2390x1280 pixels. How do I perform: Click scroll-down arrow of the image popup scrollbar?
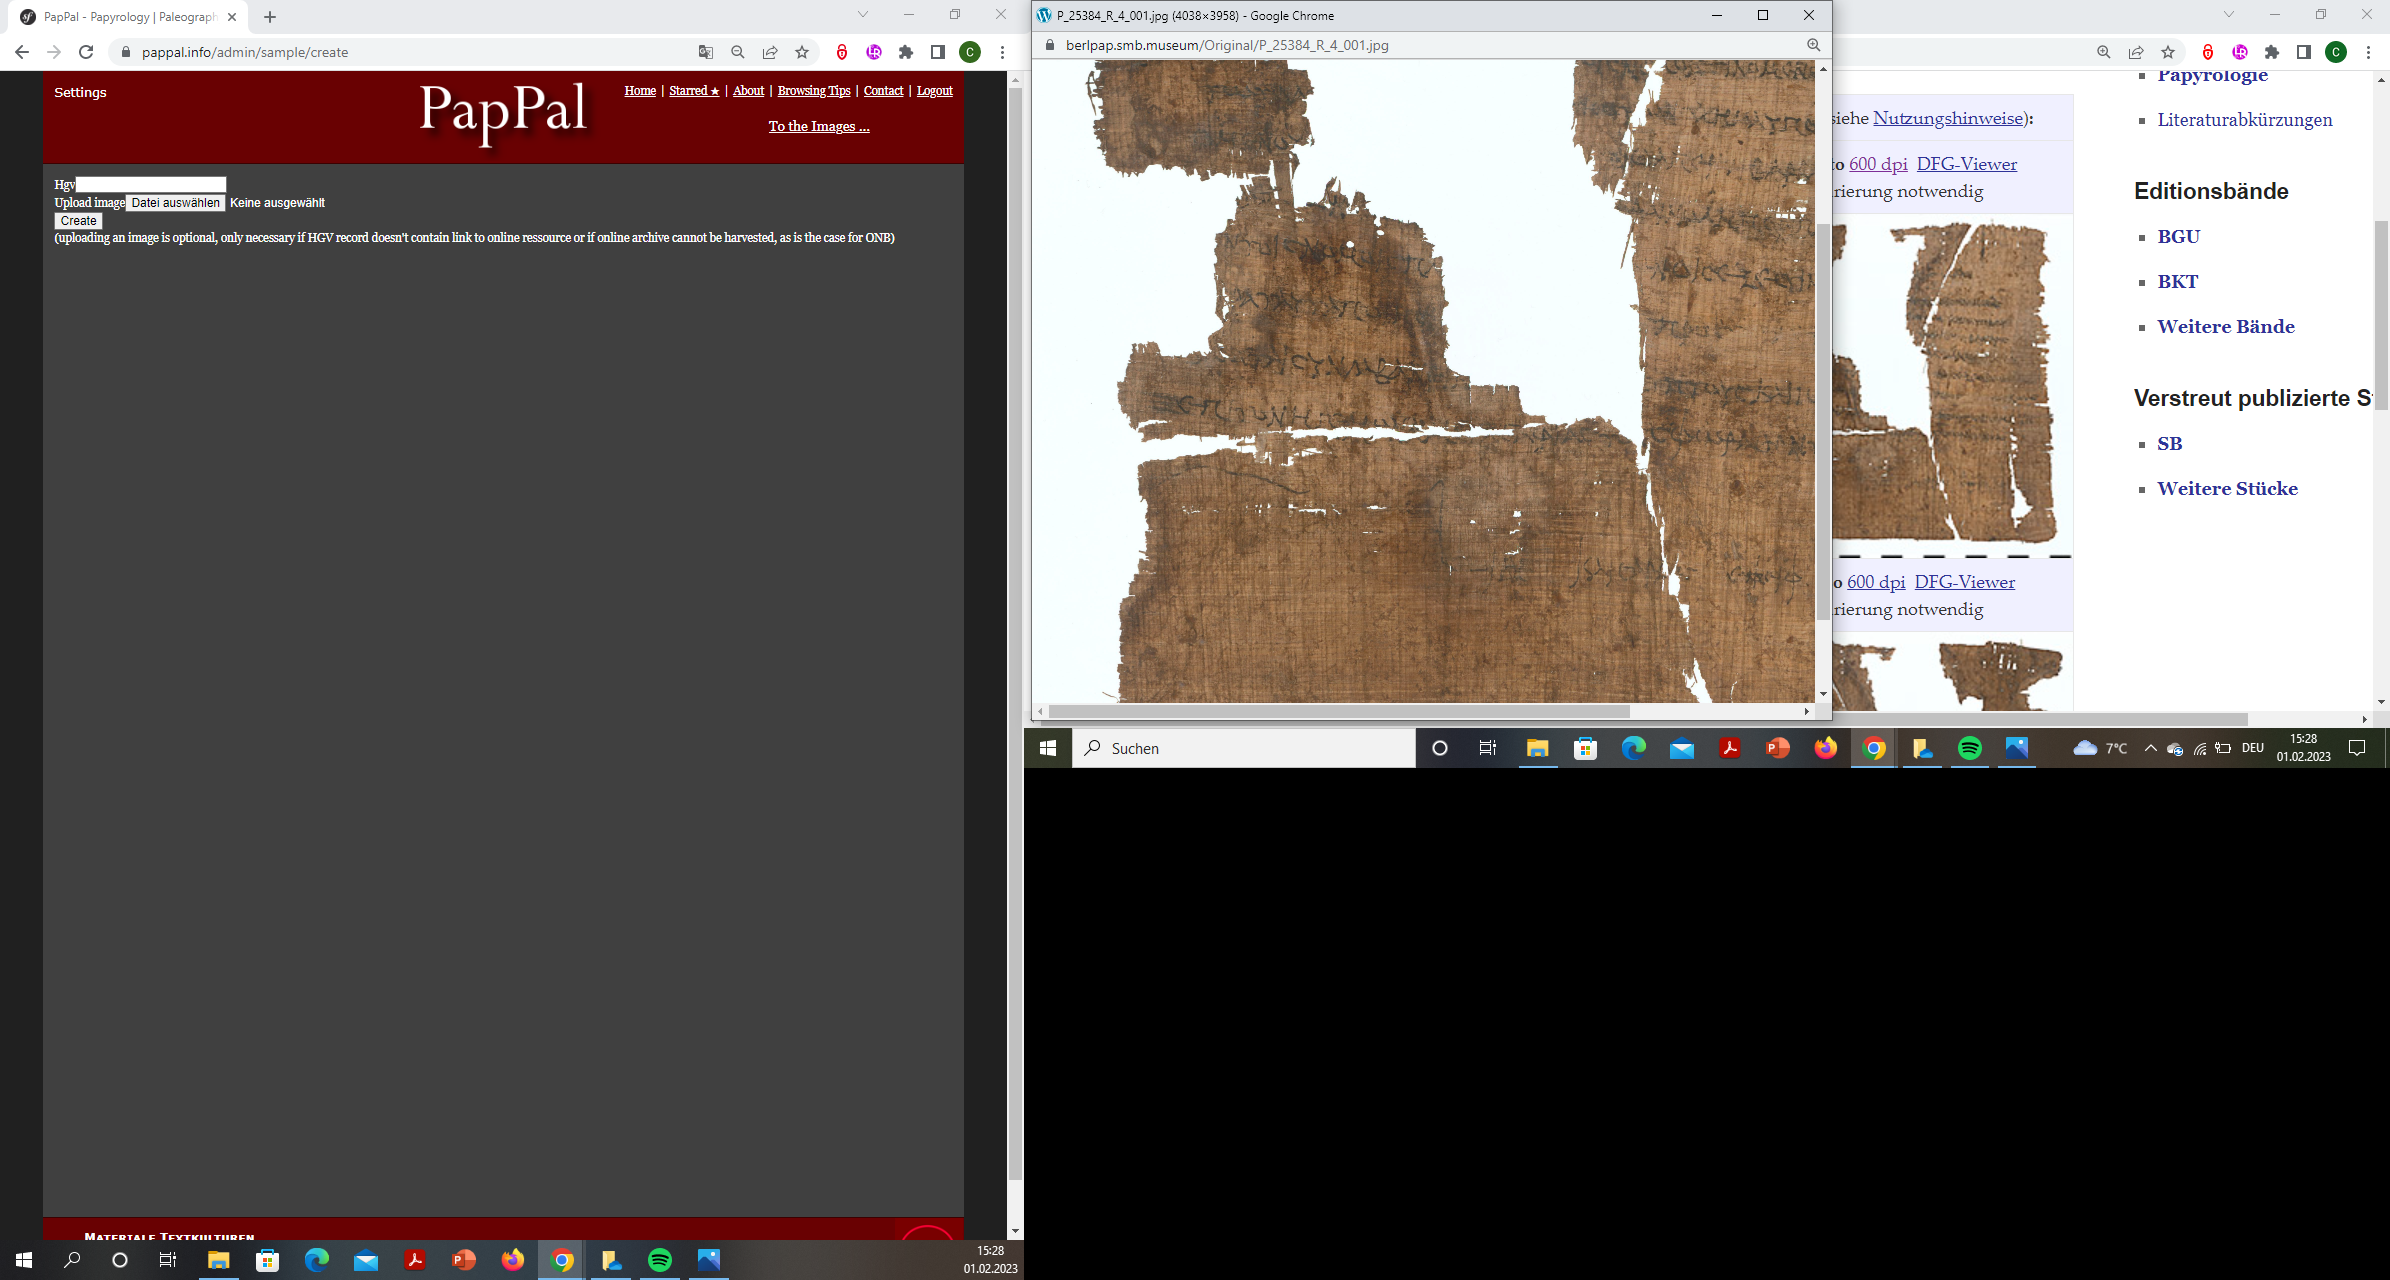[x=1823, y=694]
